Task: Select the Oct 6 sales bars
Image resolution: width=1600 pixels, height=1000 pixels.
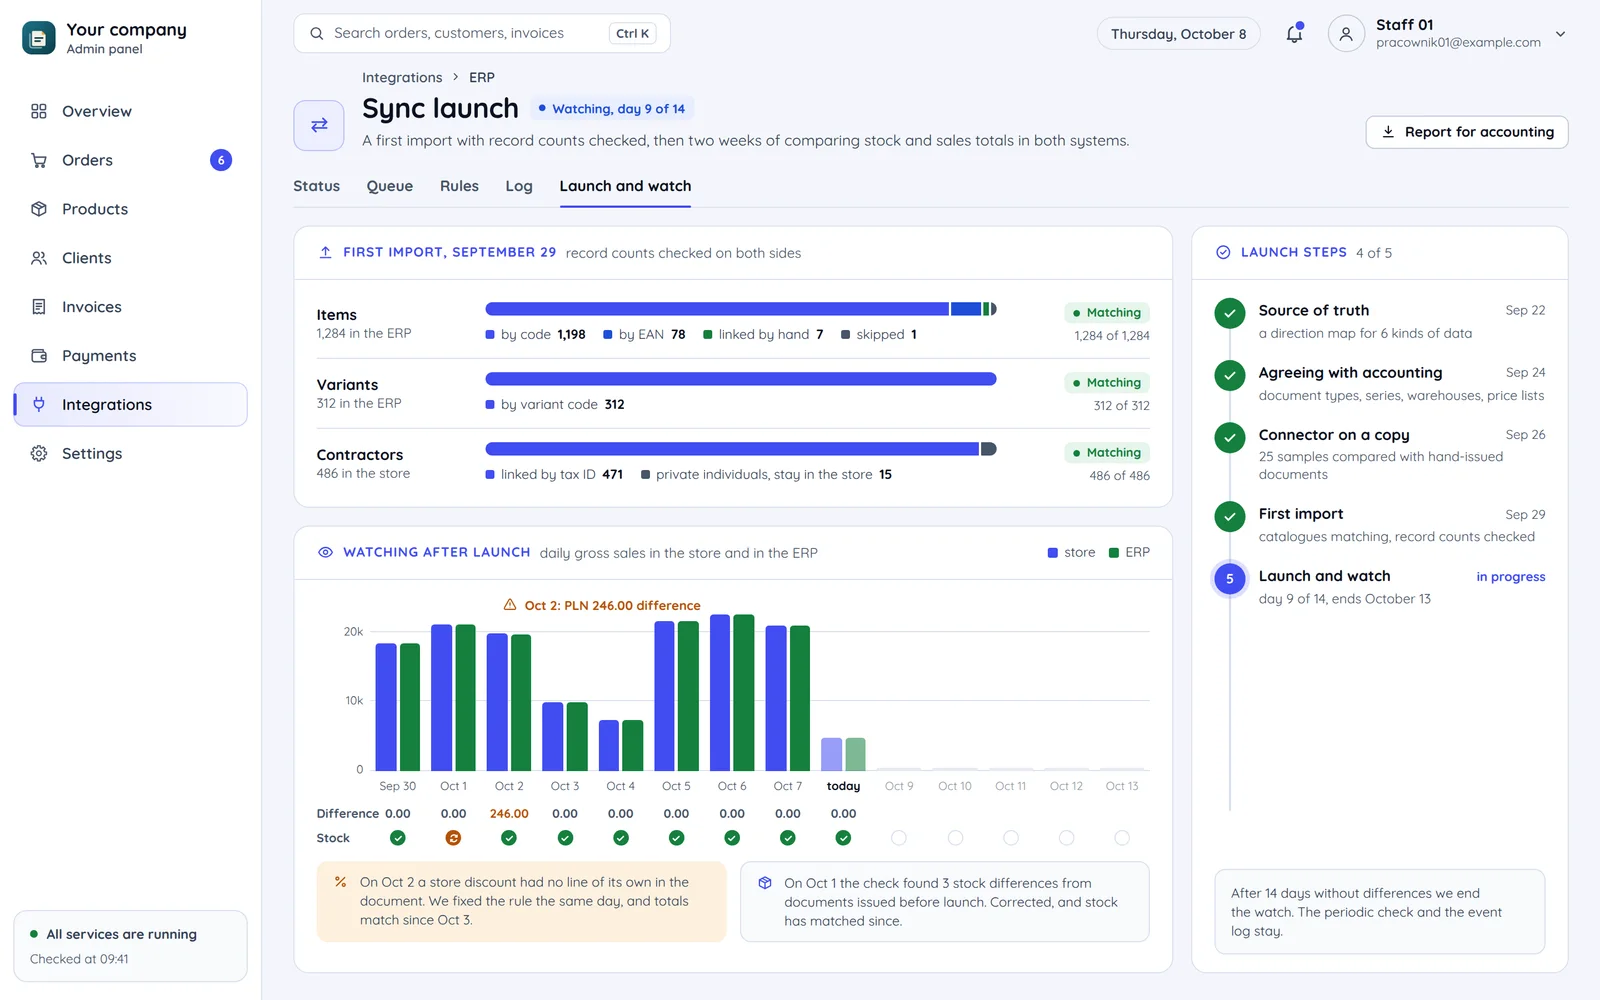Action: [732, 692]
